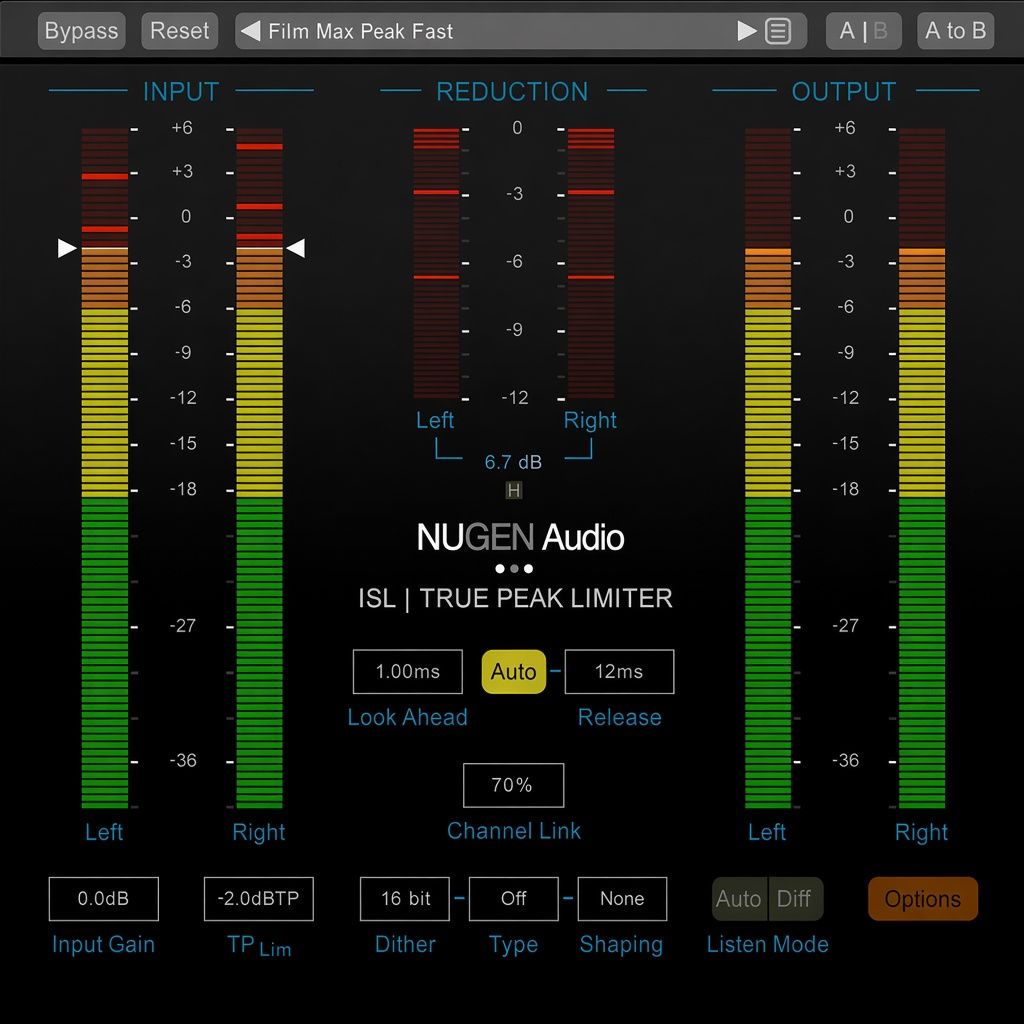Copy settings with A to B button
This screenshot has height=1024, width=1024.
tap(955, 31)
